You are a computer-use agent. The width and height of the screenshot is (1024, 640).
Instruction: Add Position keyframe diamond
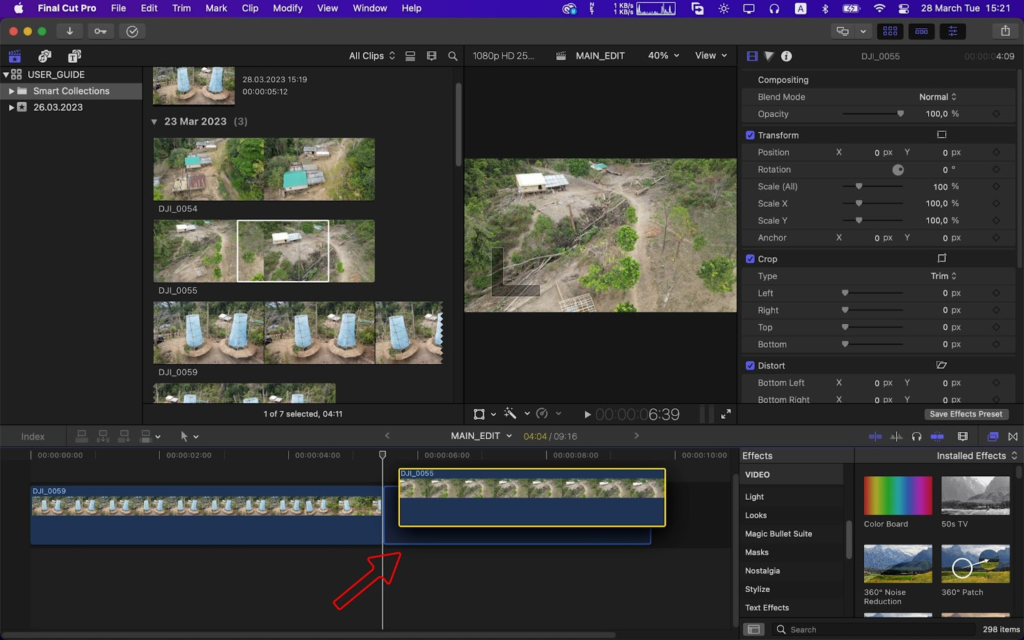pos(996,152)
